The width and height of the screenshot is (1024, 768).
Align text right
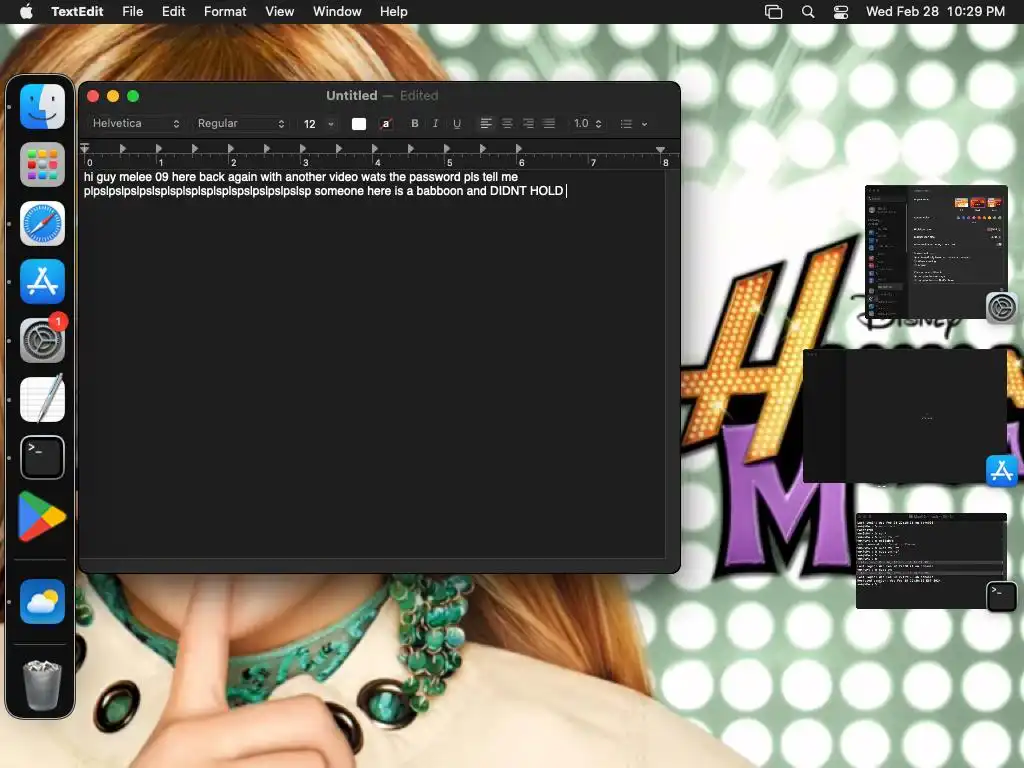coord(528,123)
